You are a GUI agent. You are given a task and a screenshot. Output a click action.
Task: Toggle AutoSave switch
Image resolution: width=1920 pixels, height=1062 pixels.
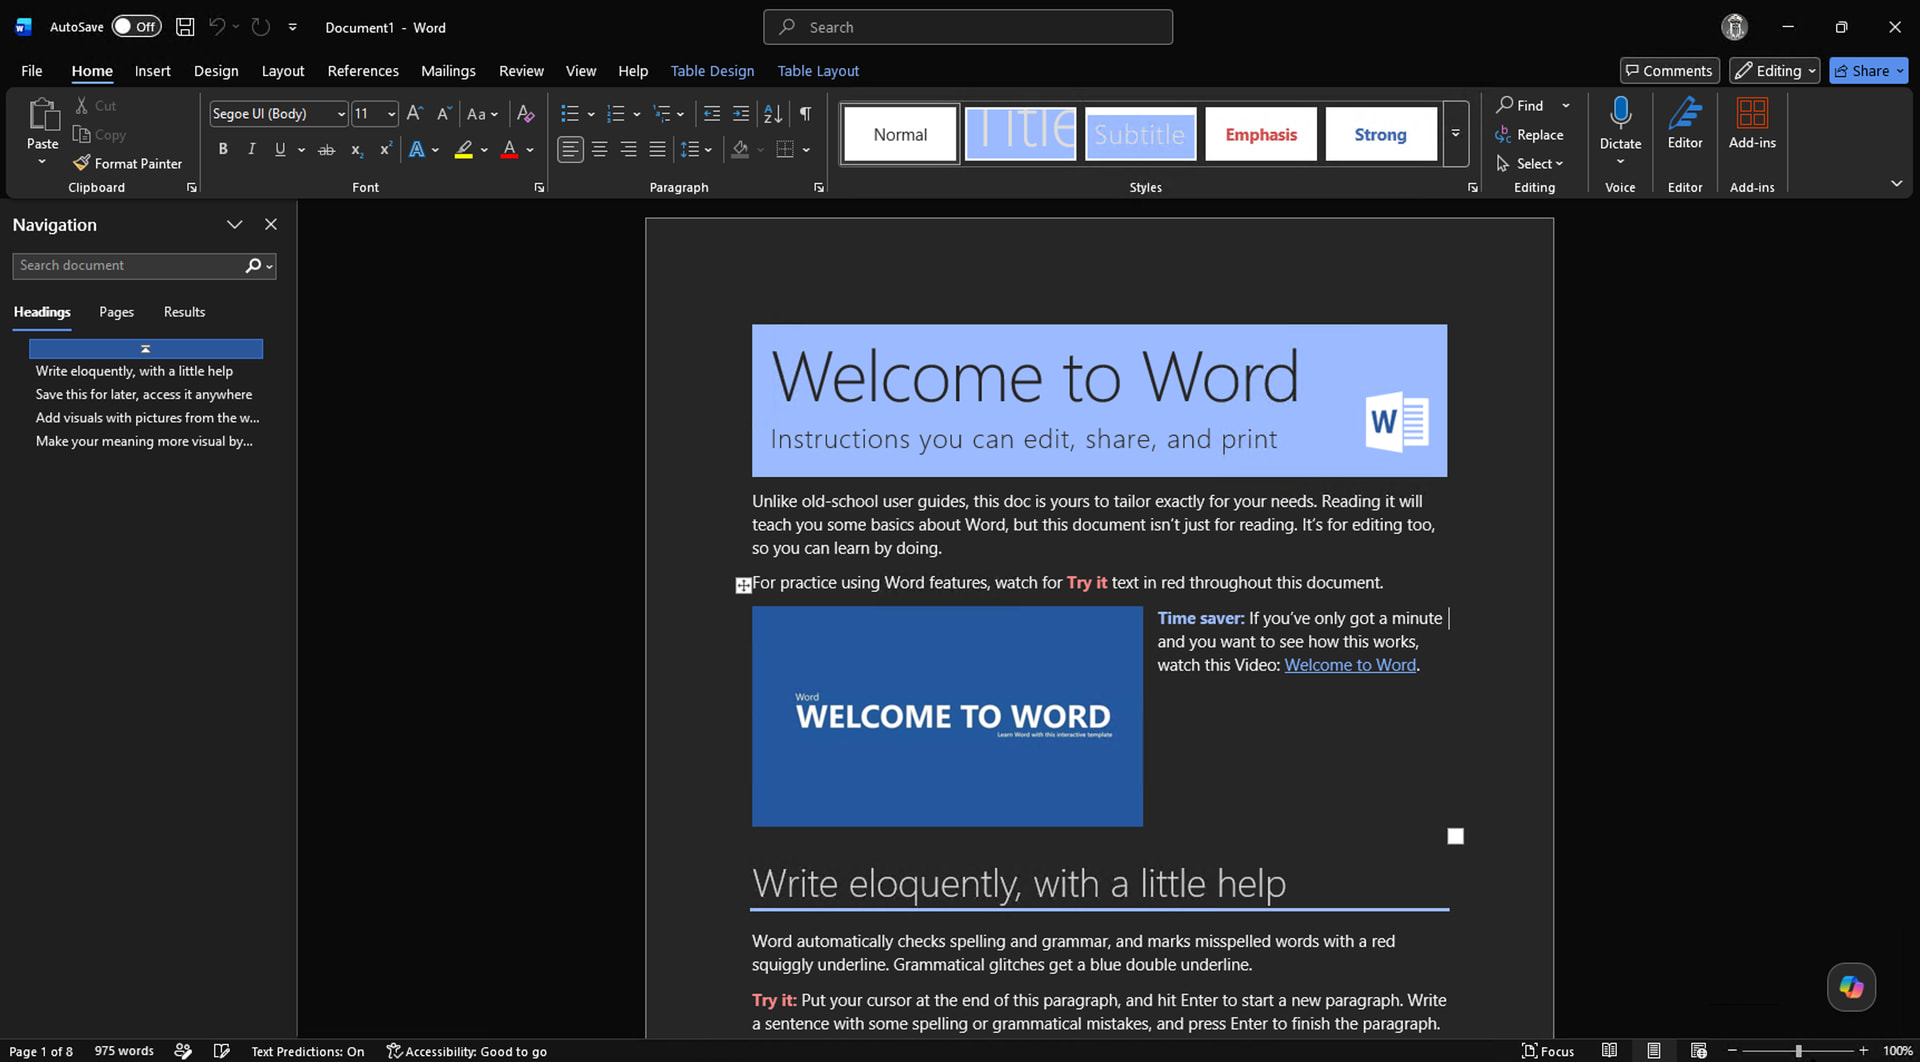point(136,27)
